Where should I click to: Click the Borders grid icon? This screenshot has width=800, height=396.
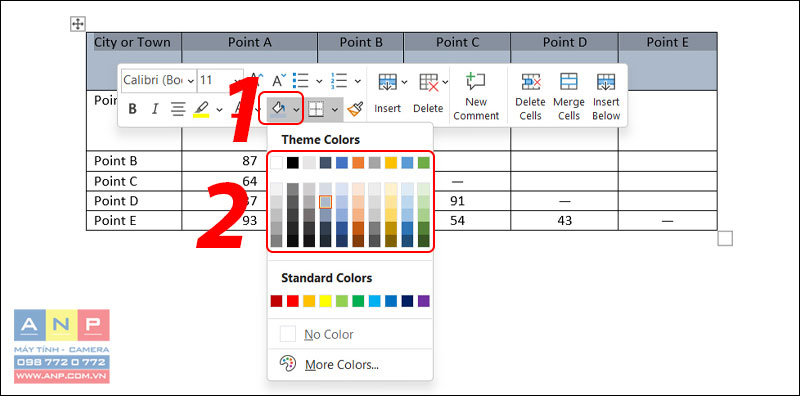316,109
